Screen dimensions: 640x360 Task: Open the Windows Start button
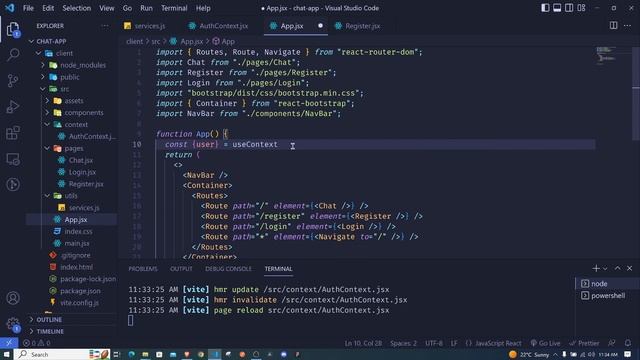(7, 354)
